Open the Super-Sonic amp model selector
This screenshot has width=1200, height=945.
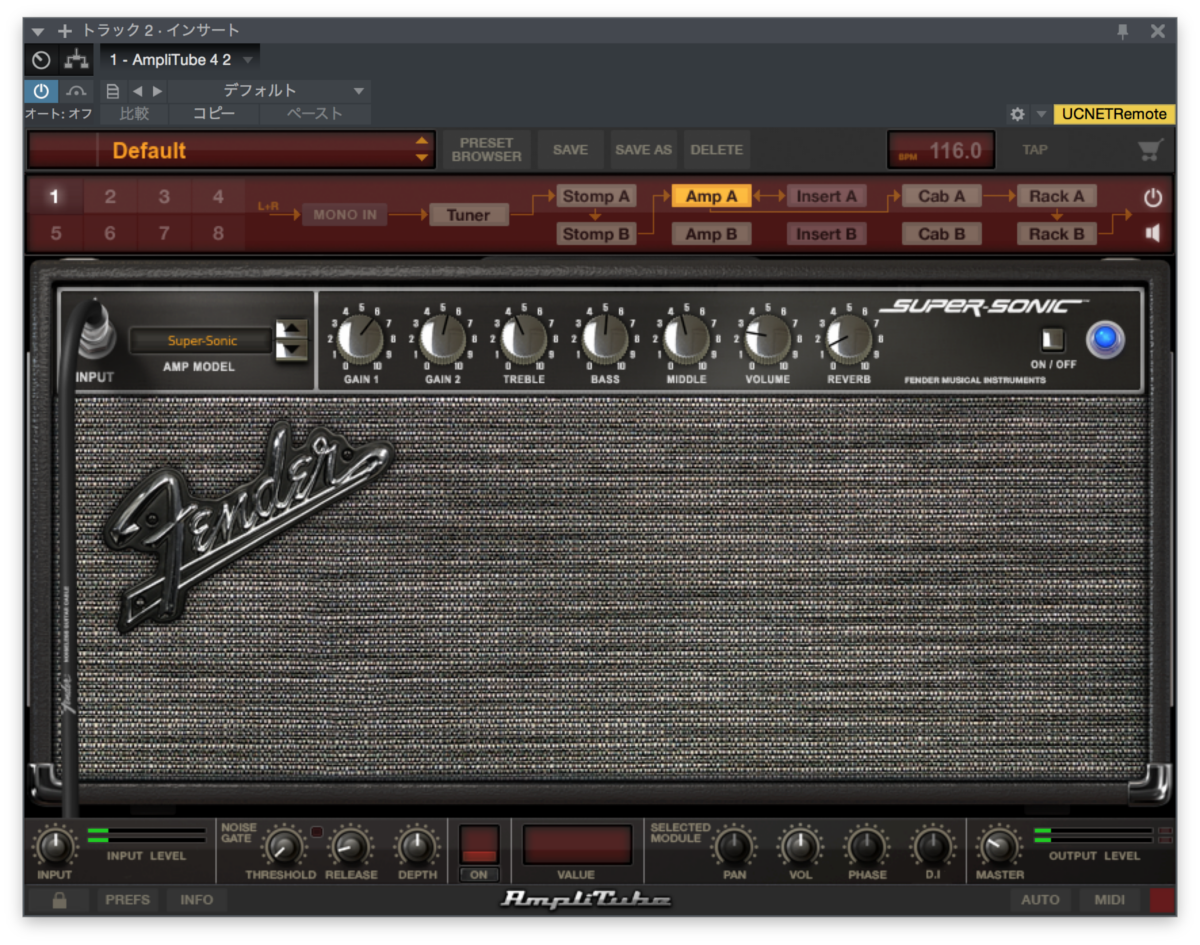[x=202, y=341]
